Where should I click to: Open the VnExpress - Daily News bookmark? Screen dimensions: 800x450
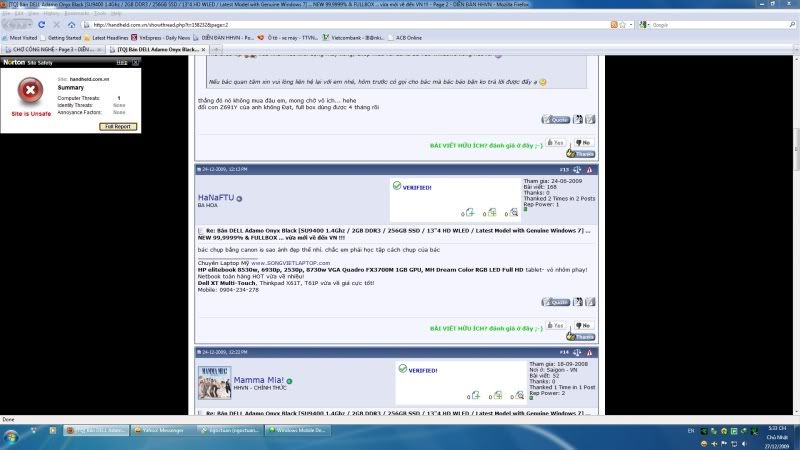coord(161,38)
